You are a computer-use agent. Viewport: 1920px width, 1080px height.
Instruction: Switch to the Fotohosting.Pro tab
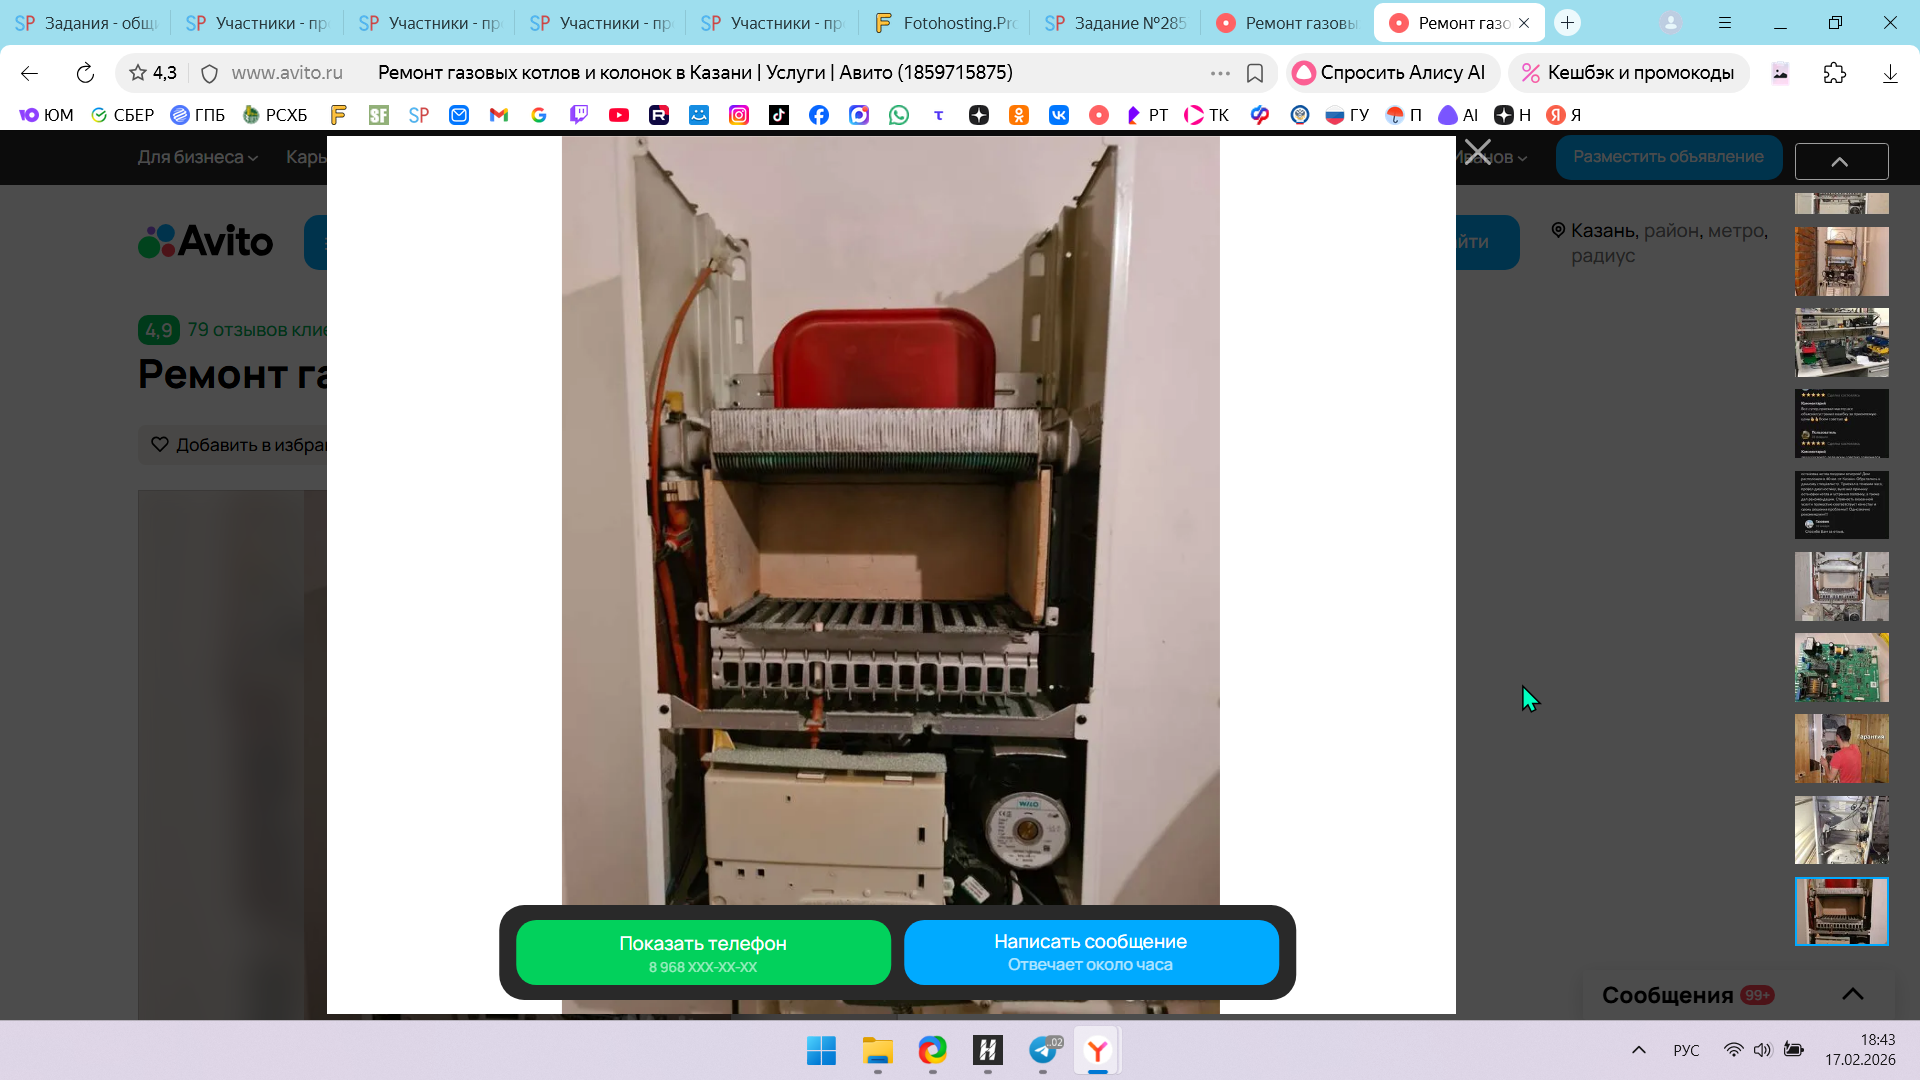pyautogui.click(x=945, y=23)
